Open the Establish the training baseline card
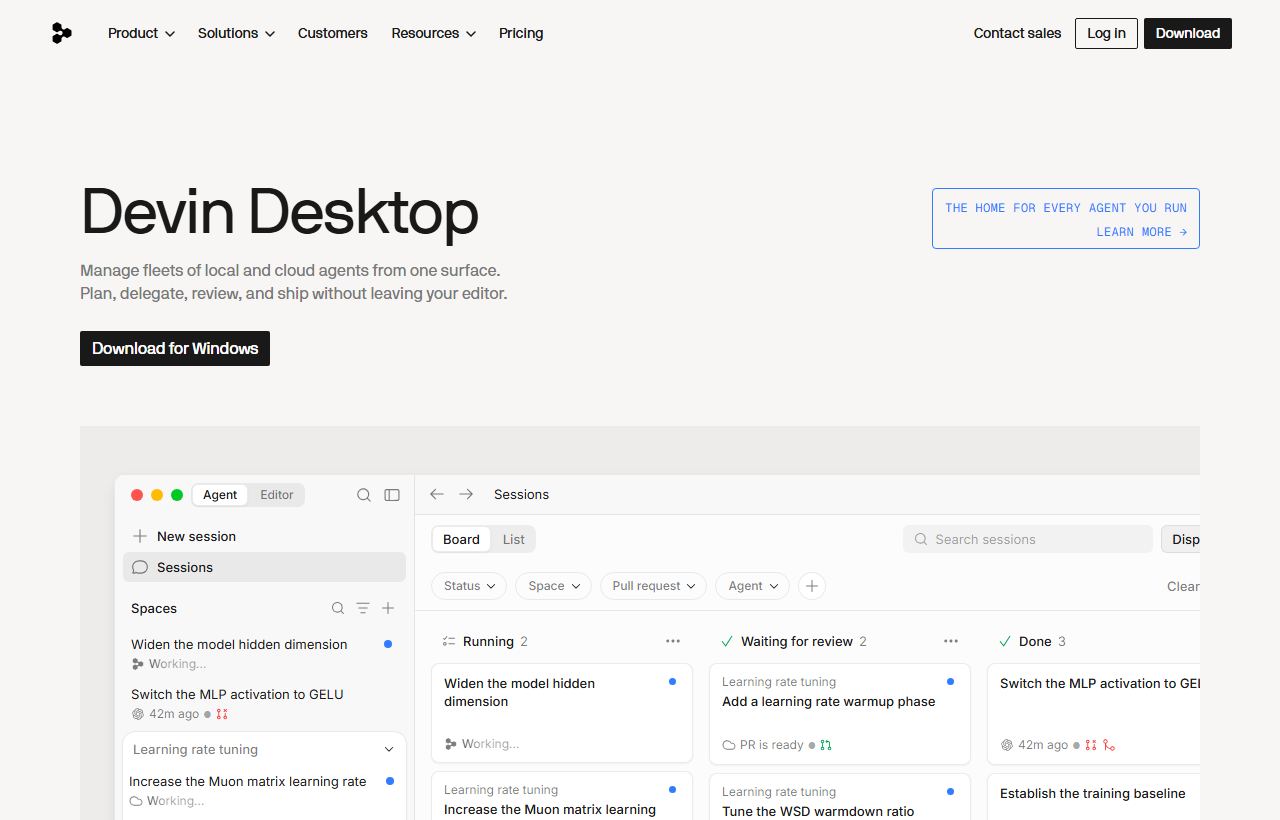1280x820 pixels. click(1093, 797)
